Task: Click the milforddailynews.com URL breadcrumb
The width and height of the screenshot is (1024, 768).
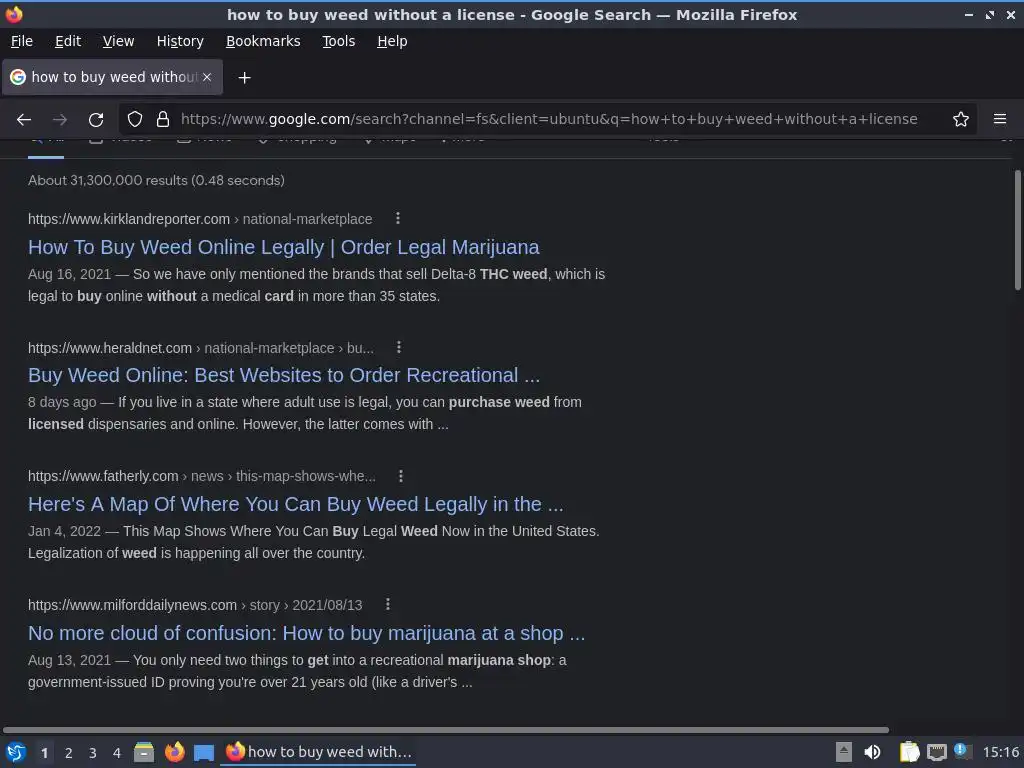Action: pyautogui.click(x=195, y=605)
